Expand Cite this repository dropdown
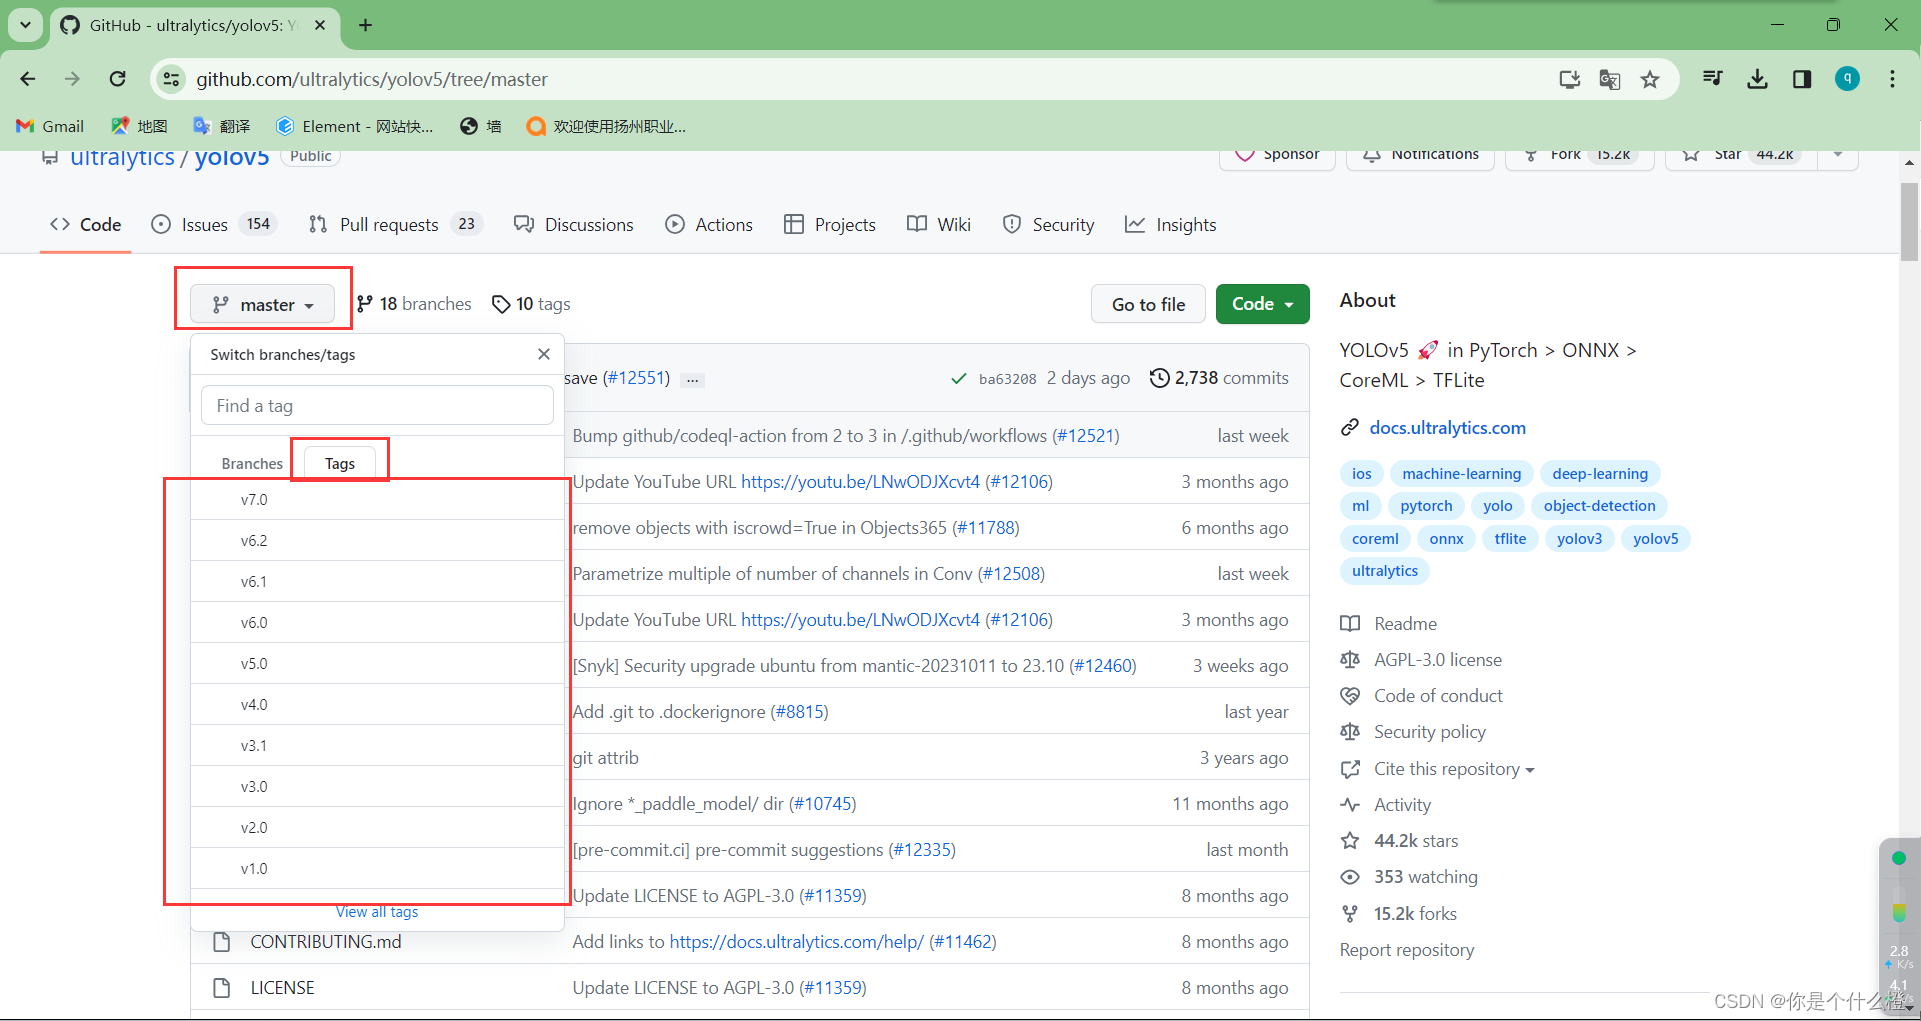1921x1021 pixels. [x=1438, y=769]
